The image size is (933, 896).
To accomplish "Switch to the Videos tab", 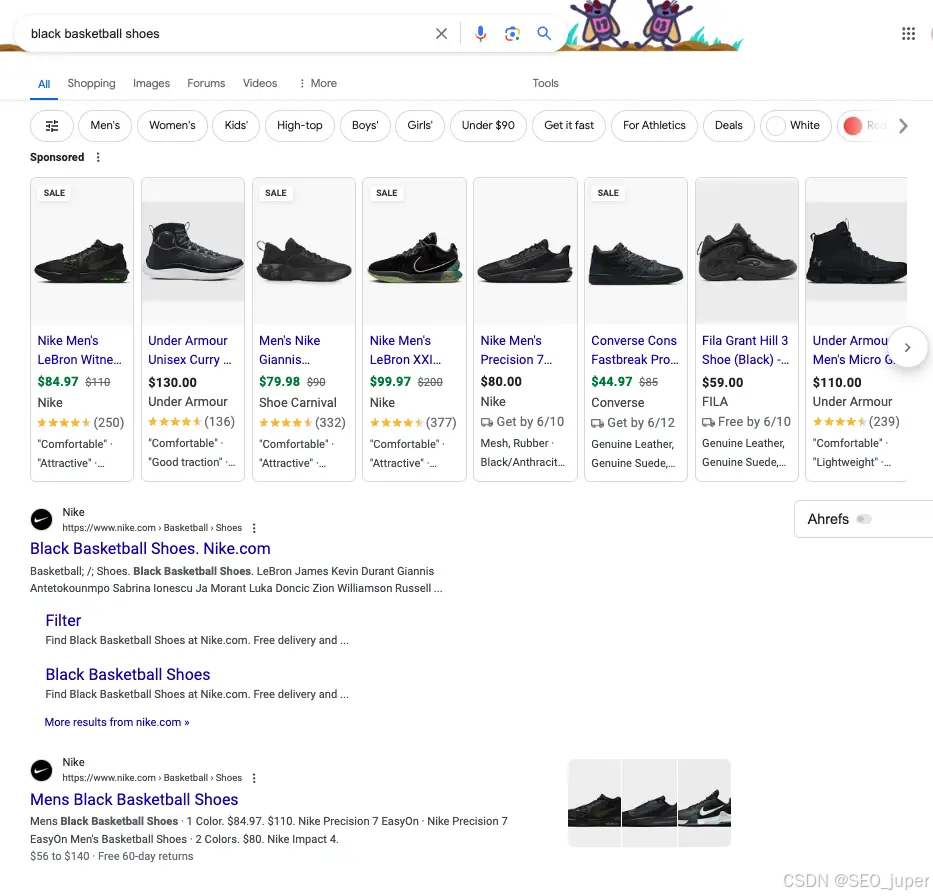I will click(x=260, y=83).
